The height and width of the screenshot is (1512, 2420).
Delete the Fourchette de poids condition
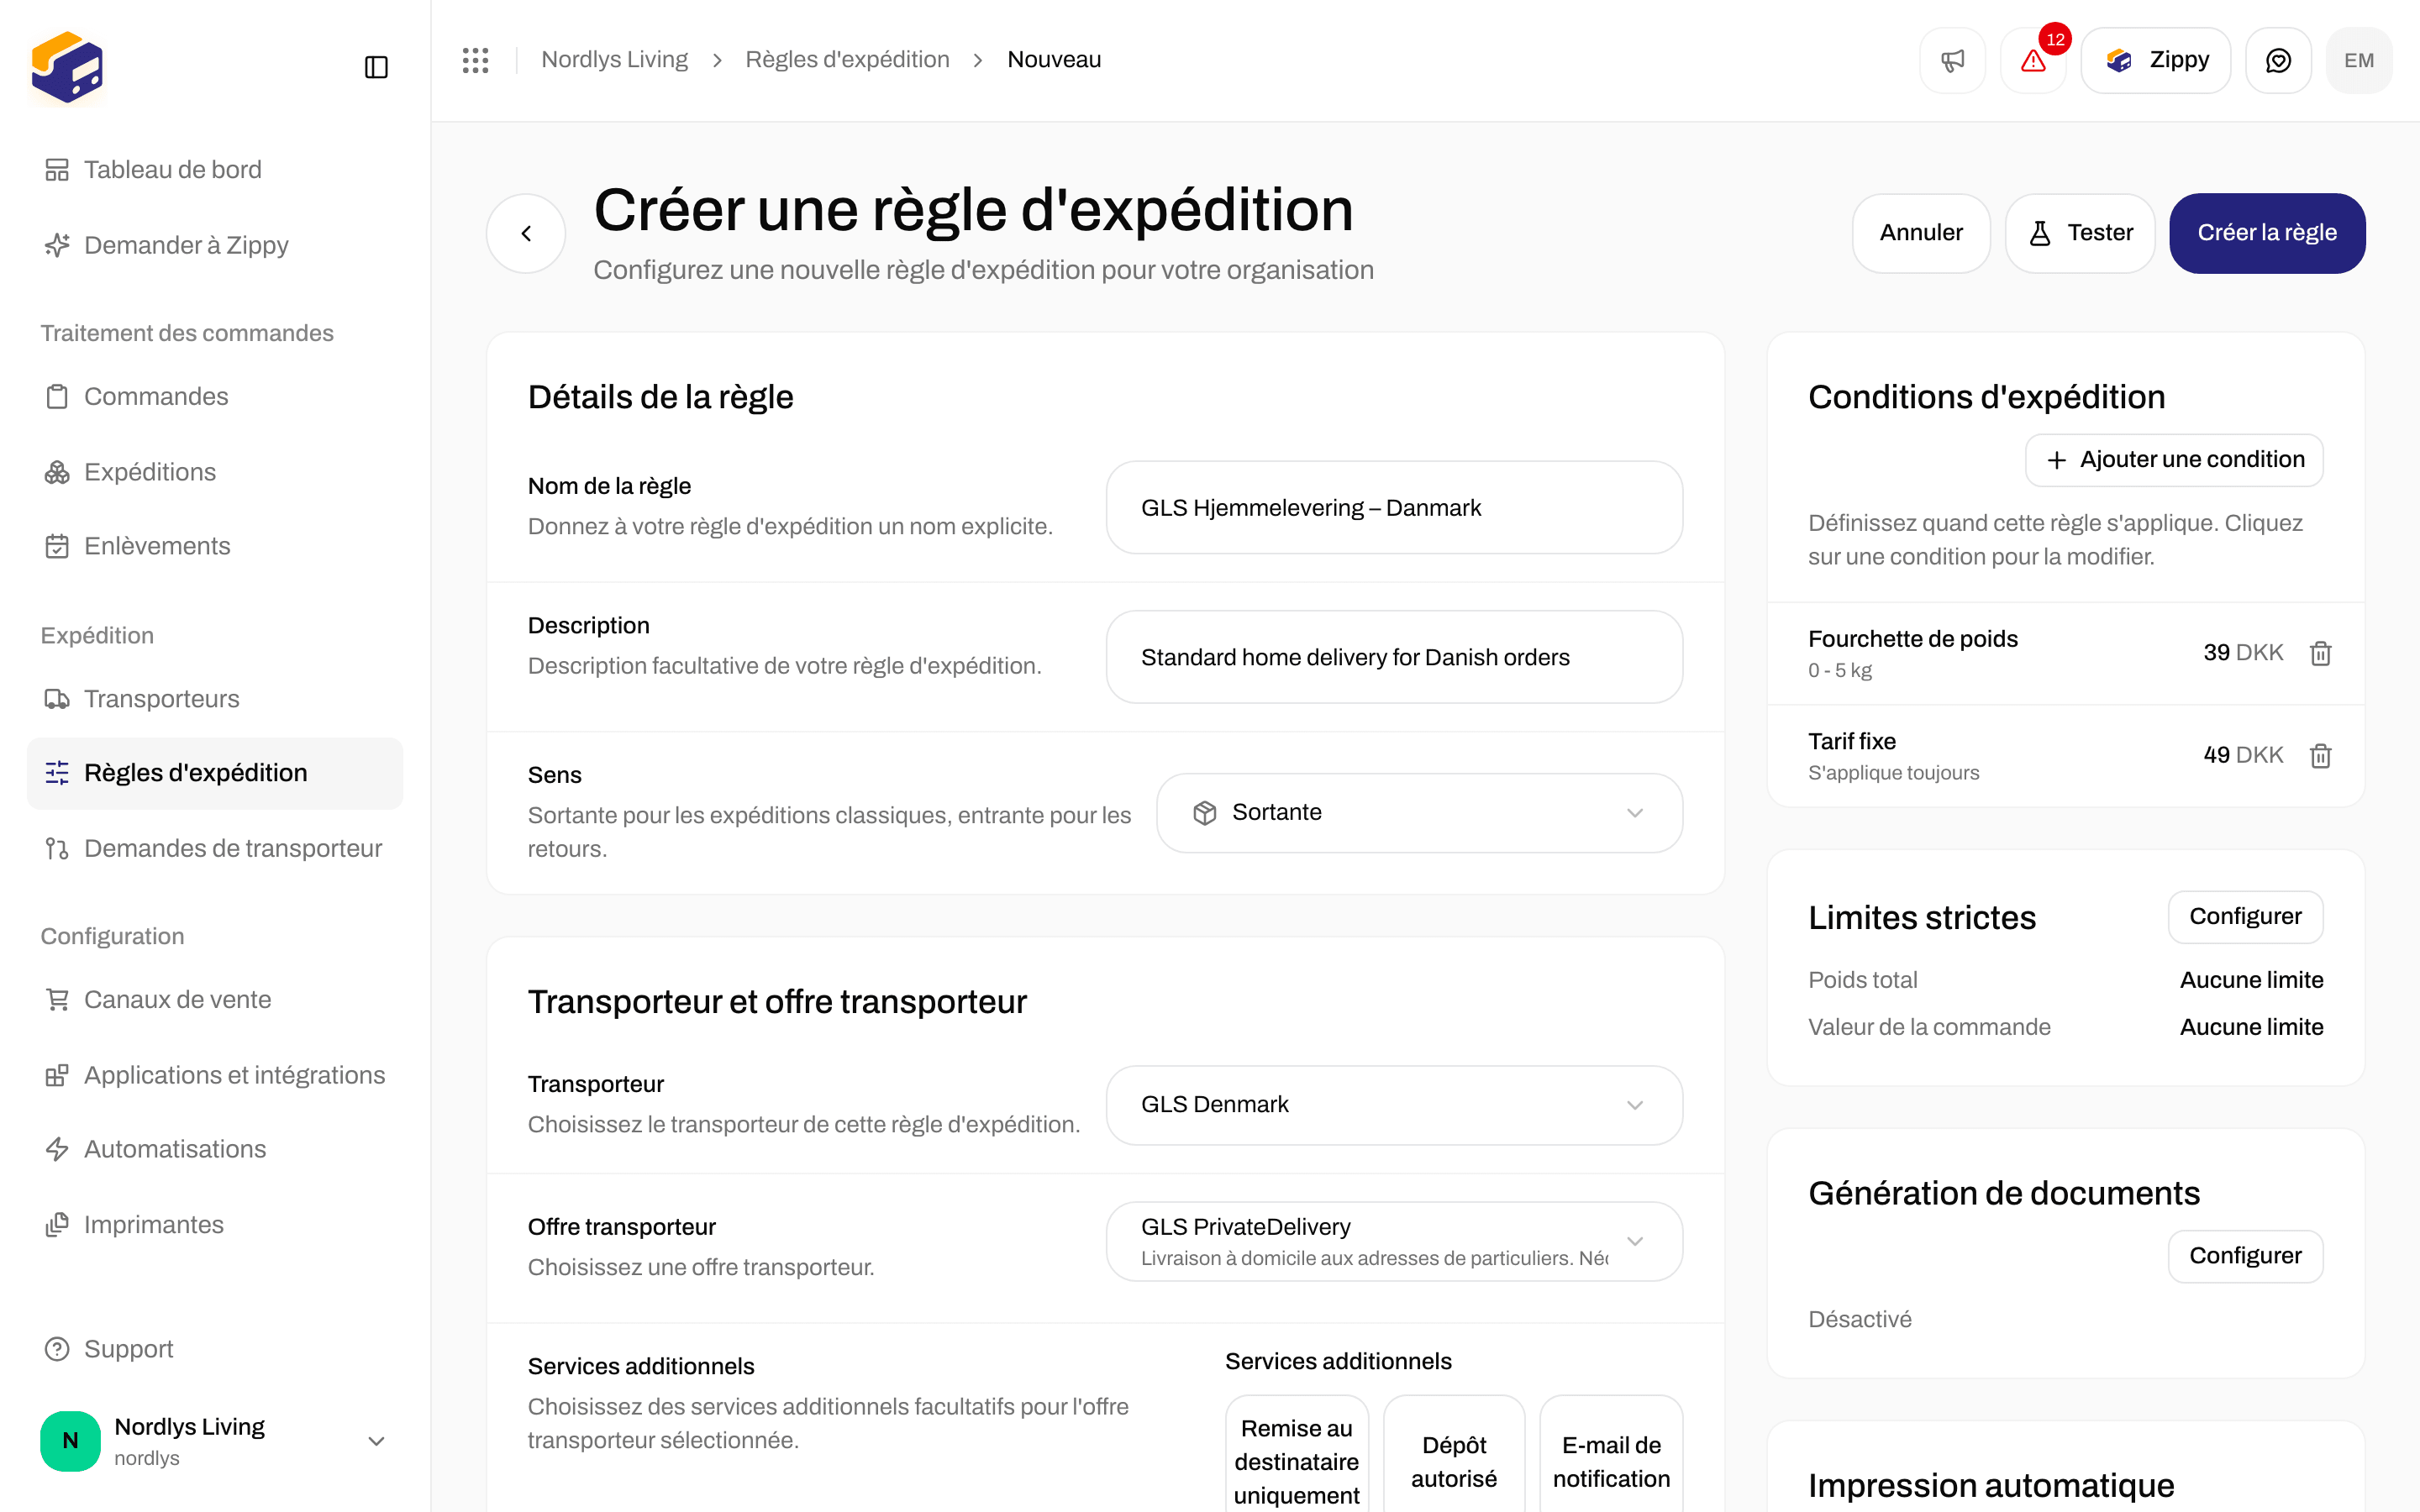[x=2320, y=653]
